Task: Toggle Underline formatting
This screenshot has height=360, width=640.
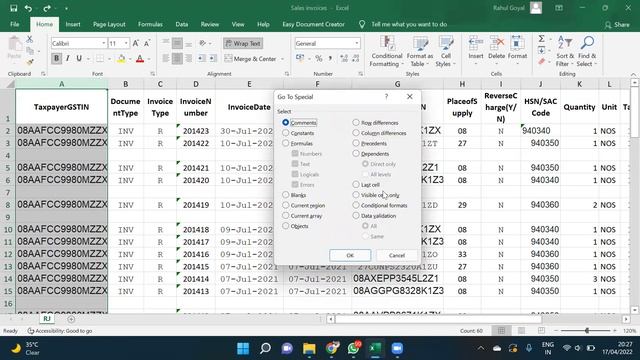Action: click(79, 59)
